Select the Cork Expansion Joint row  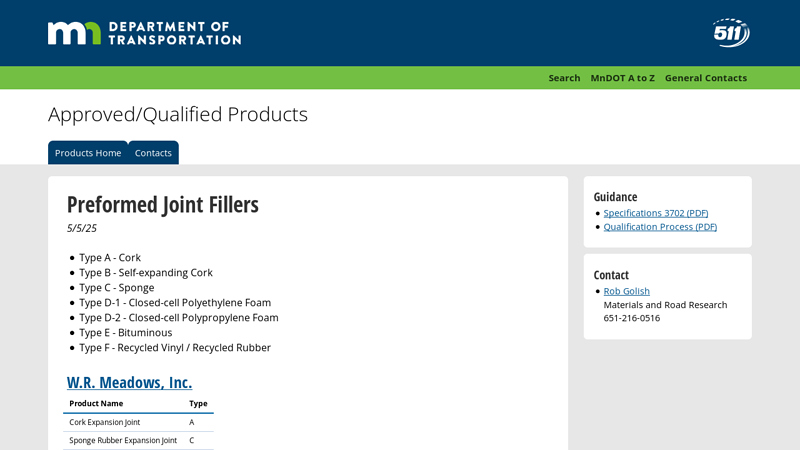pos(104,422)
